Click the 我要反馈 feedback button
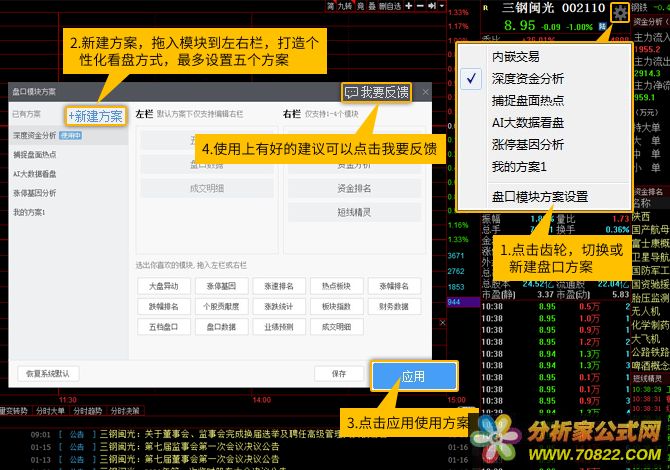 376,92
